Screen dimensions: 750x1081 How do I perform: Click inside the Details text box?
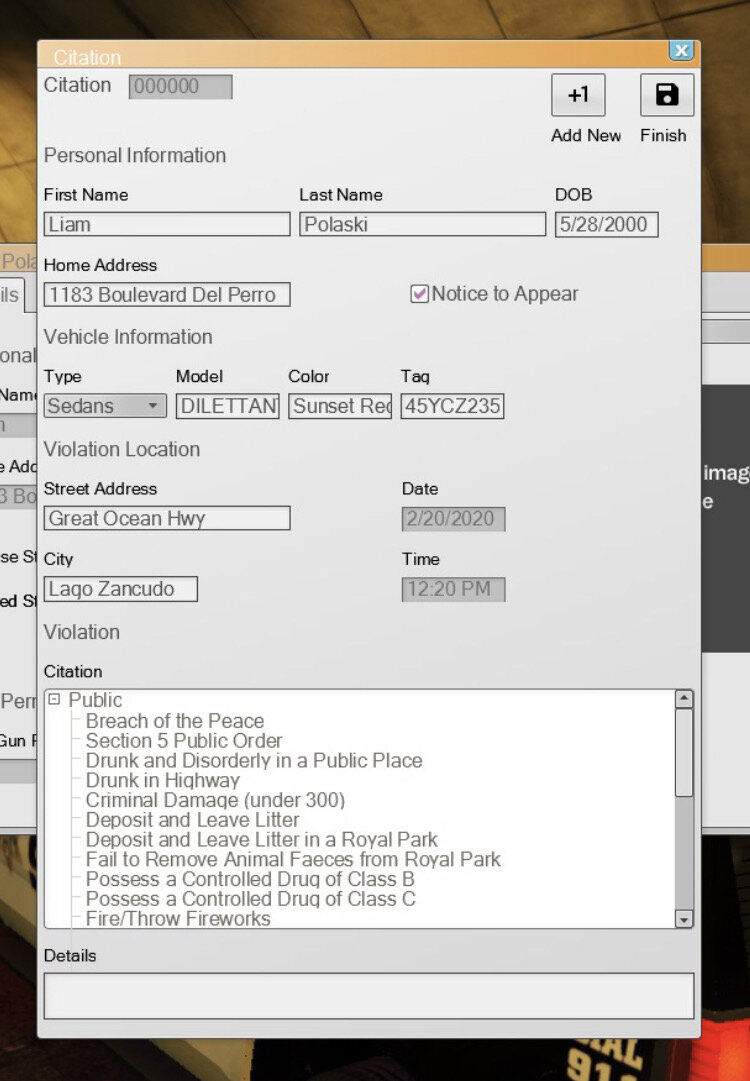(368, 996)
